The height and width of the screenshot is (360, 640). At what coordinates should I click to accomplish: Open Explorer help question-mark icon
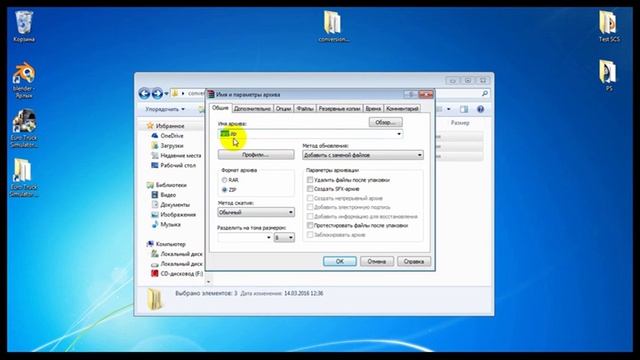click(480, 109)
